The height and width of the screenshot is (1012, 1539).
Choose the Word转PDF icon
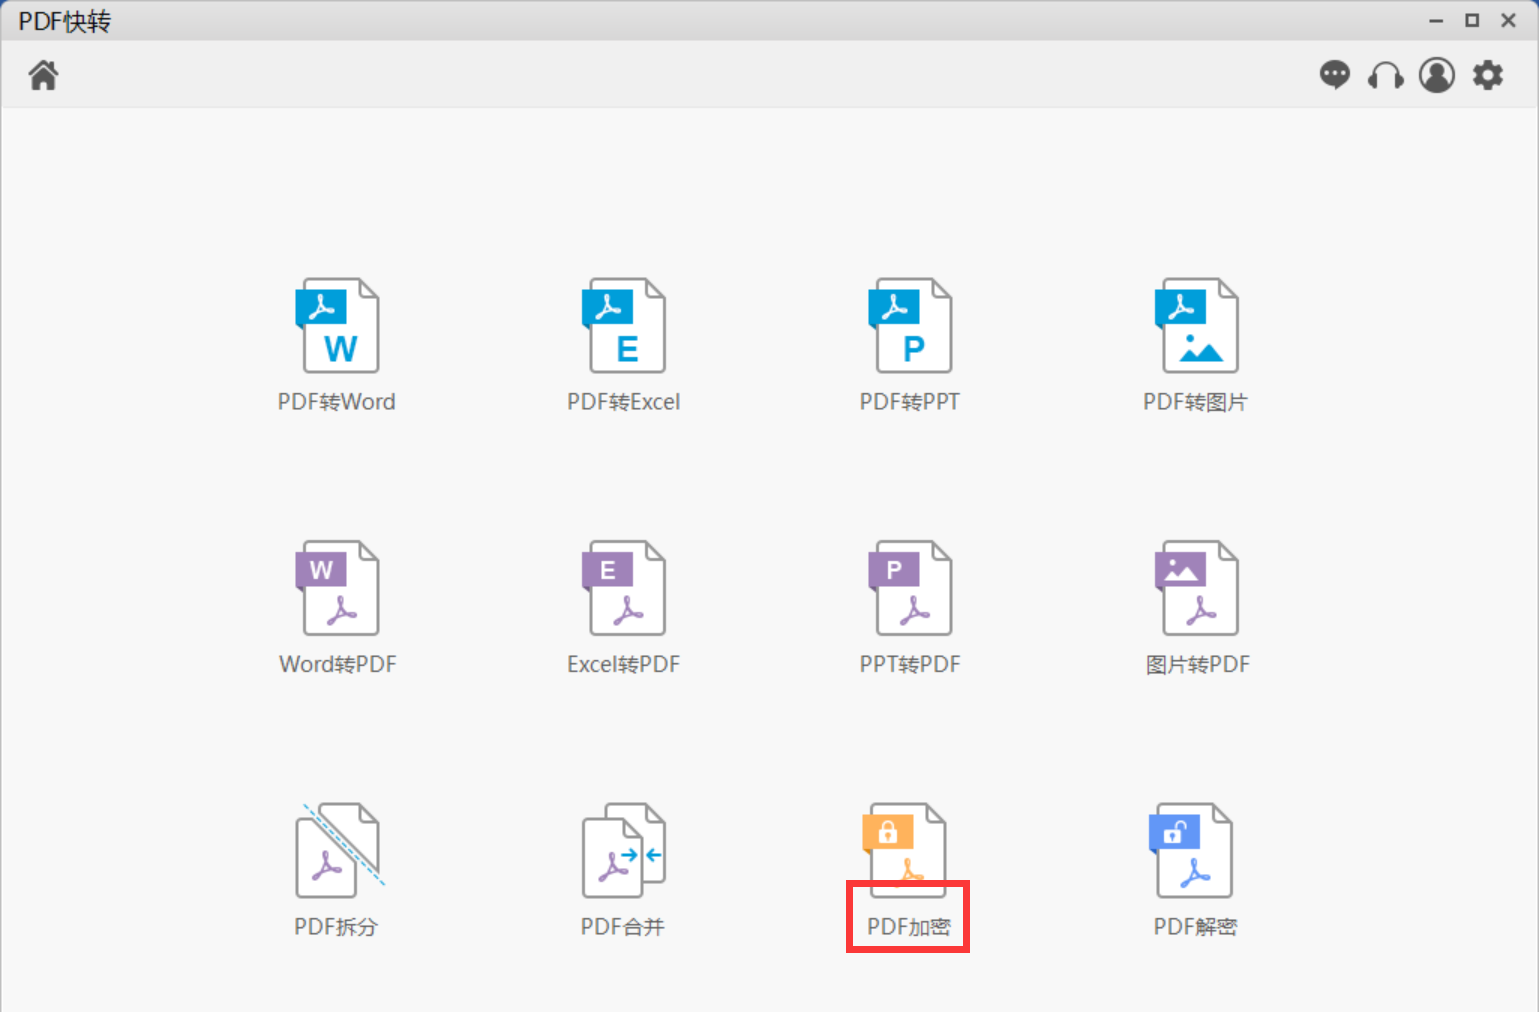click(337, 588)
